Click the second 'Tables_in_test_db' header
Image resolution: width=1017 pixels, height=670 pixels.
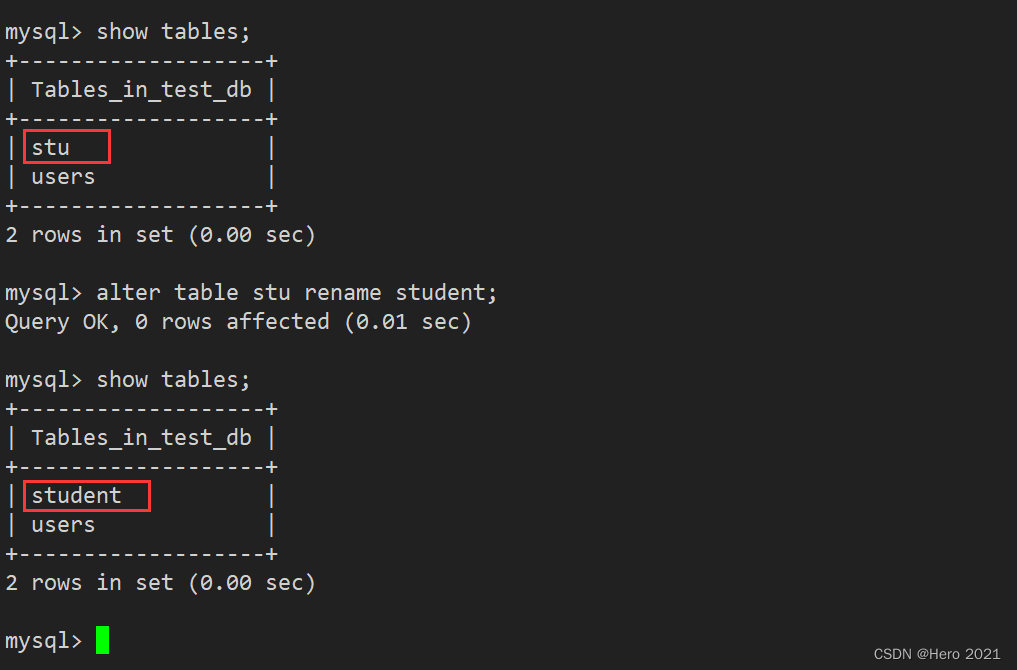tap(141, 438)
